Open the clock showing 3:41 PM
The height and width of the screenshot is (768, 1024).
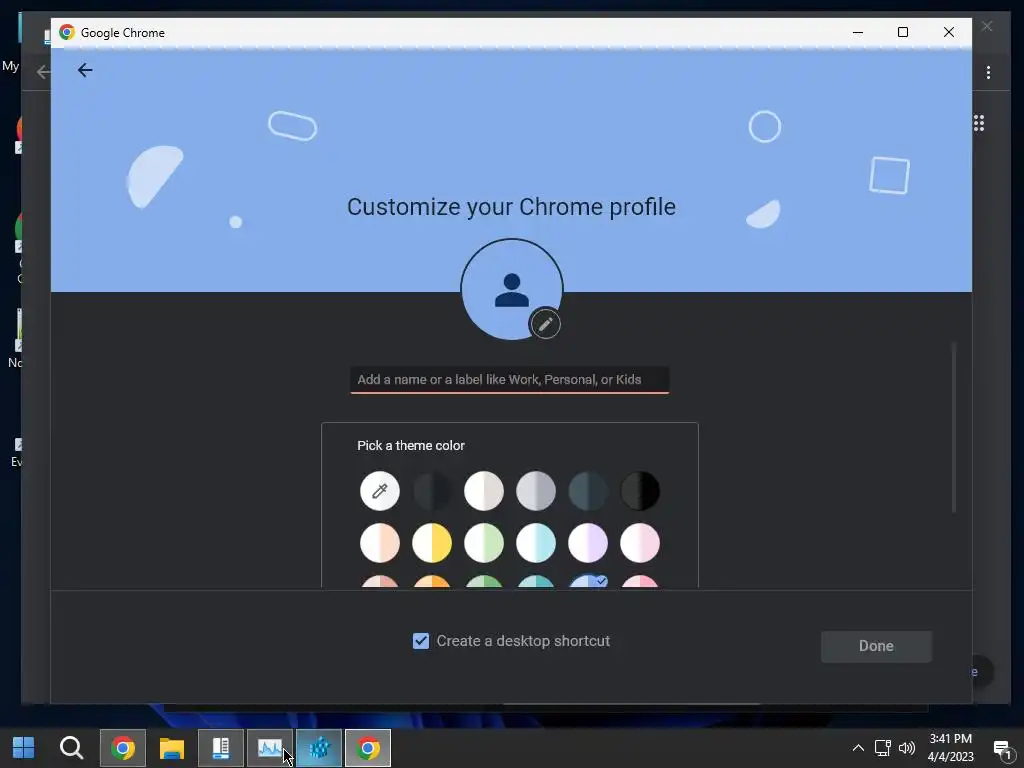point(951,748)
